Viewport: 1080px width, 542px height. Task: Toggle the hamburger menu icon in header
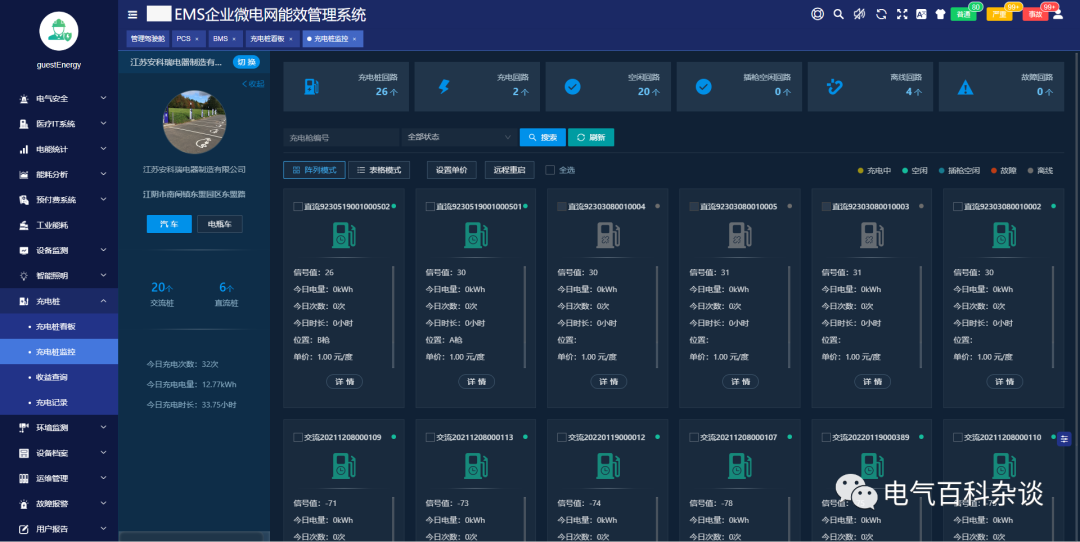pos(132,14)
